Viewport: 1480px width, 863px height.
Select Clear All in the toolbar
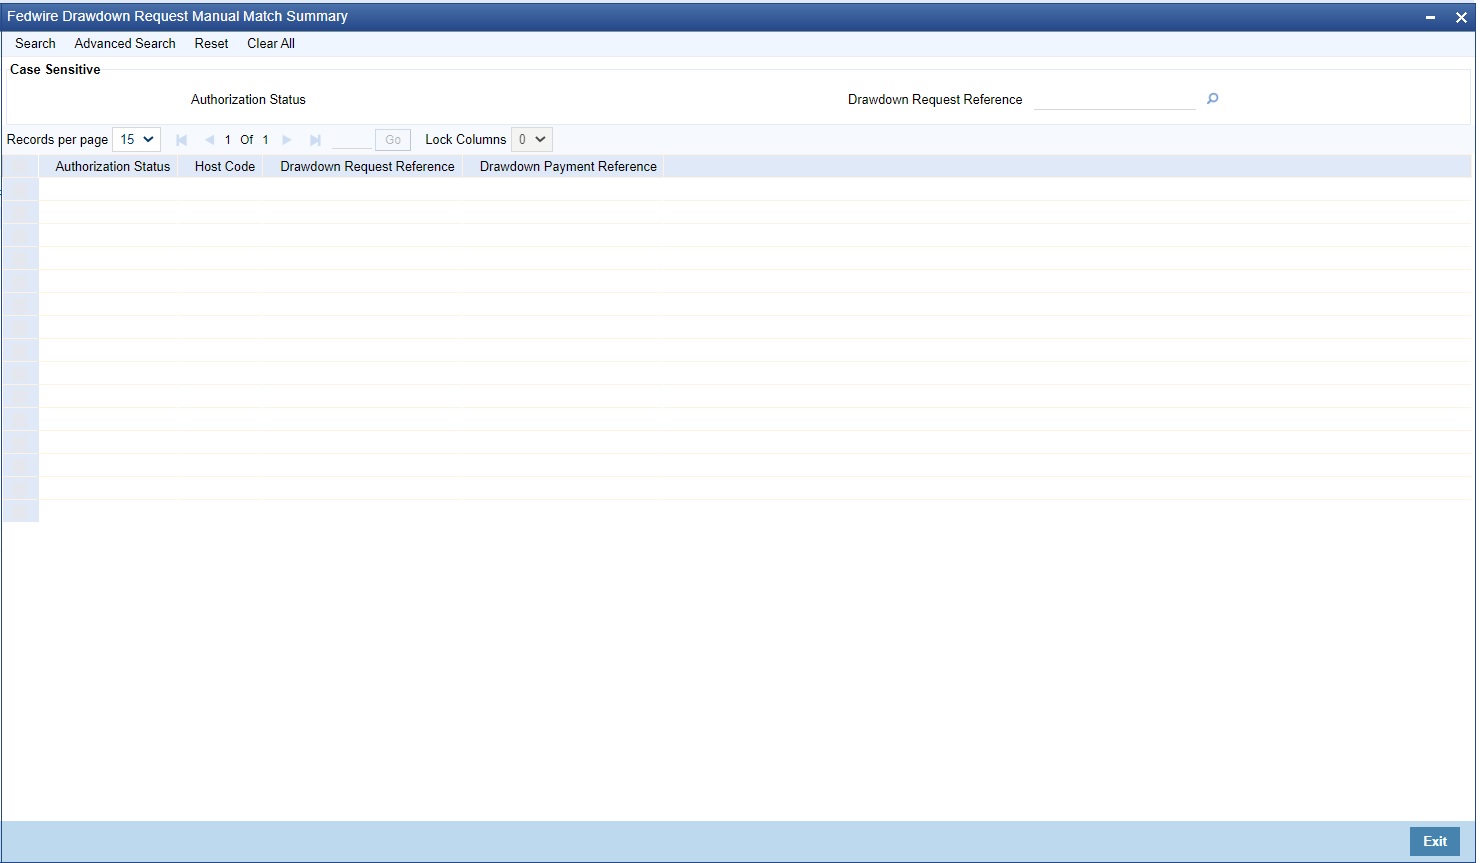tap(271, 44)
